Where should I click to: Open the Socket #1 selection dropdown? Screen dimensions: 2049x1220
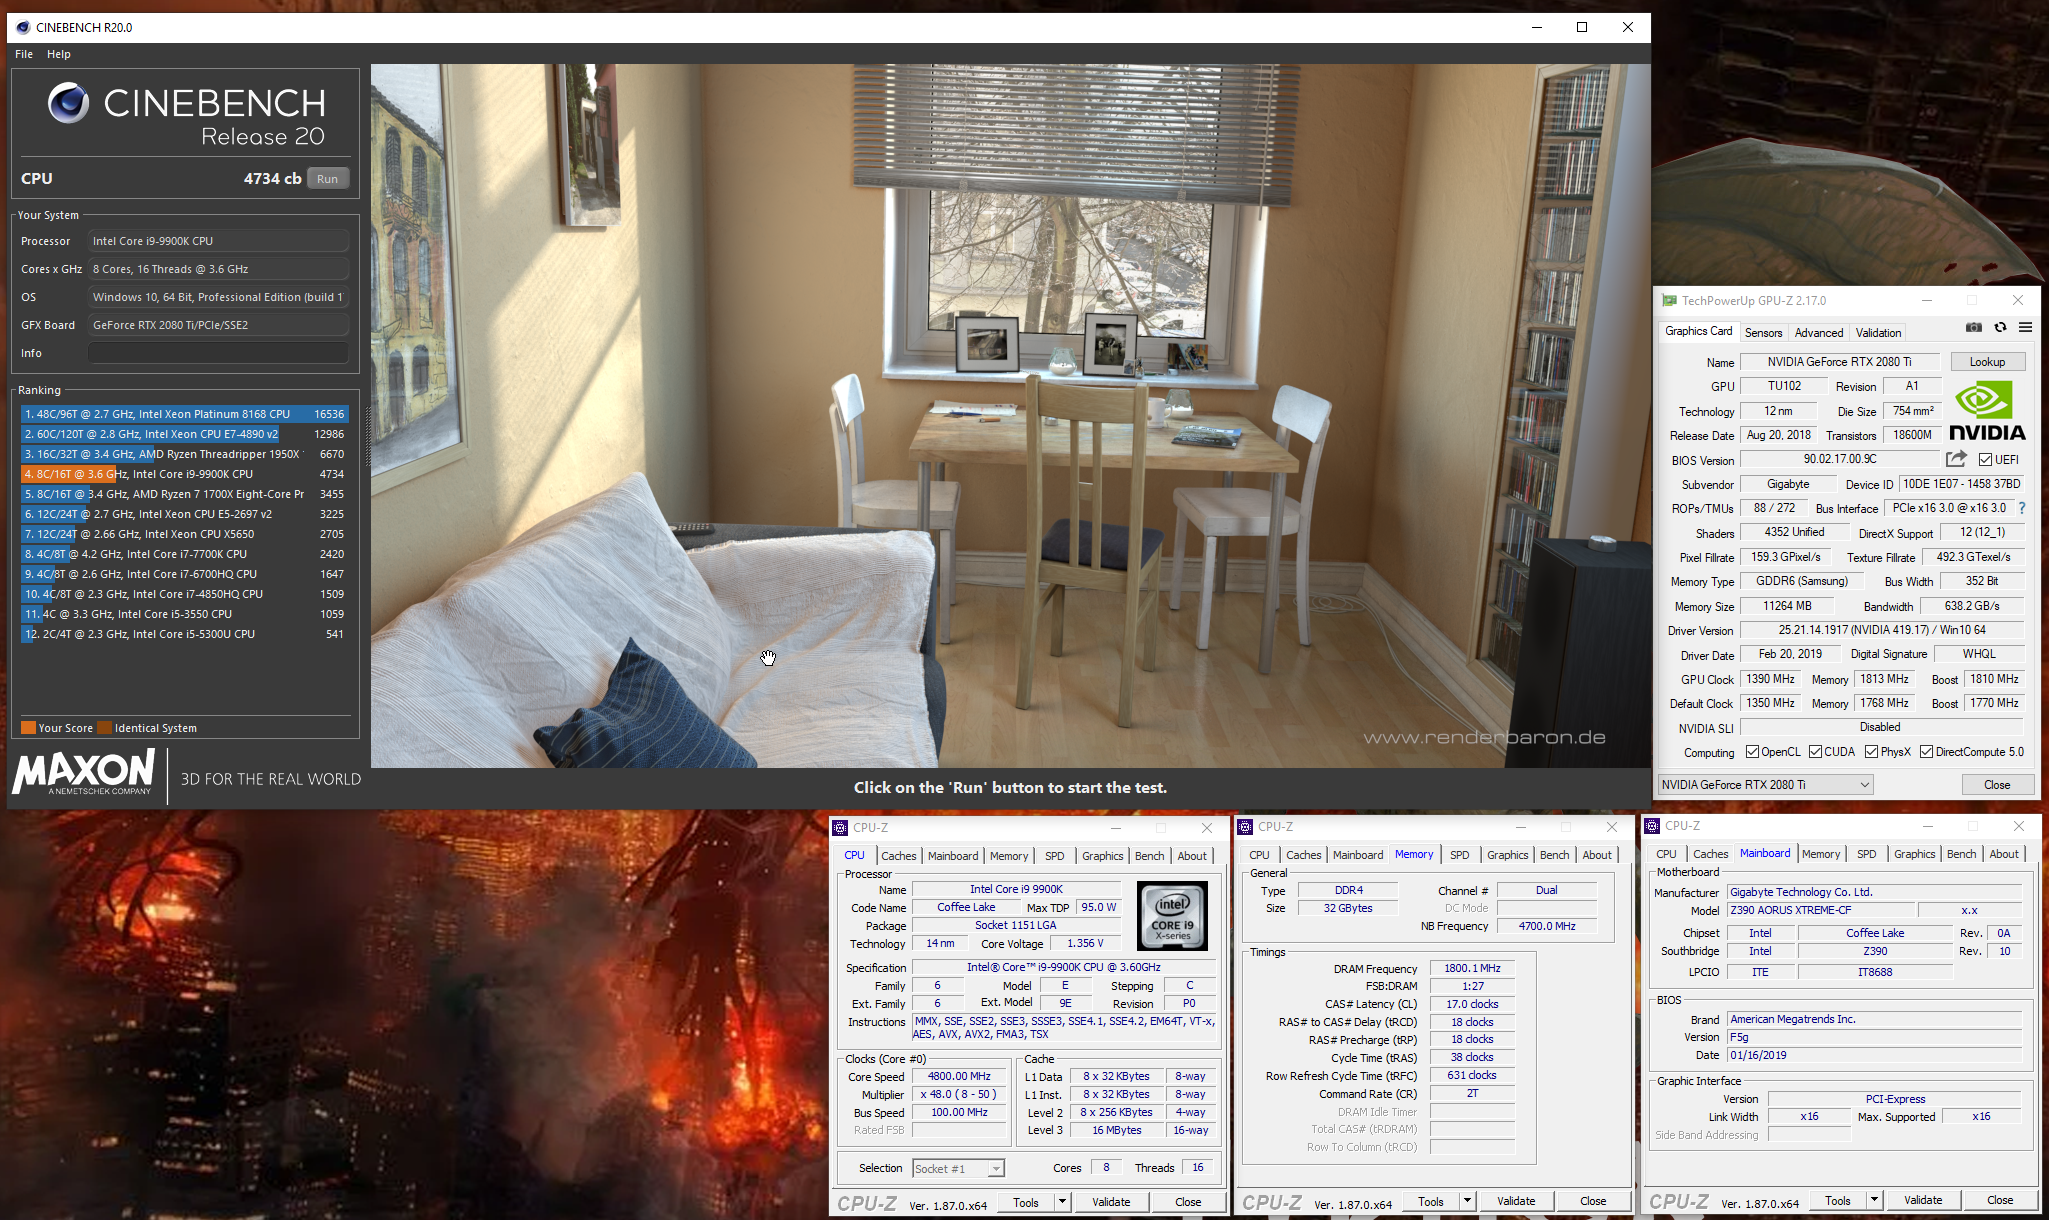(958, 1168)
